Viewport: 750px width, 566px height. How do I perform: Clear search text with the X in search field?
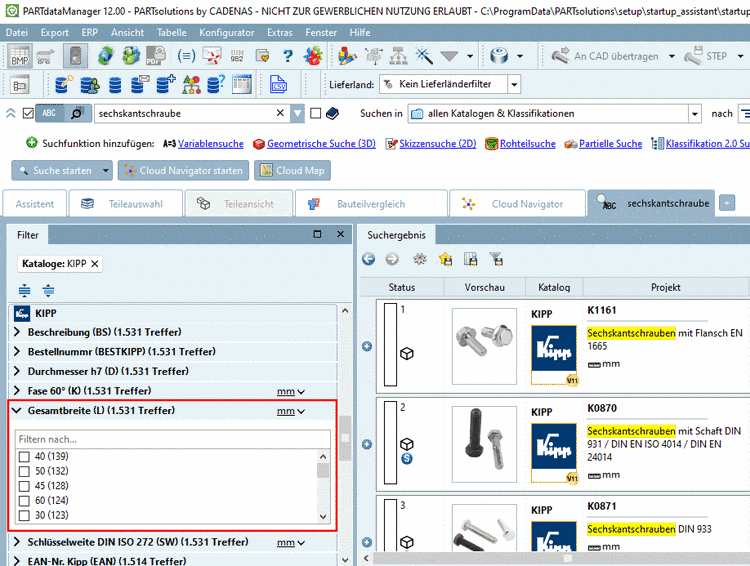280,113
